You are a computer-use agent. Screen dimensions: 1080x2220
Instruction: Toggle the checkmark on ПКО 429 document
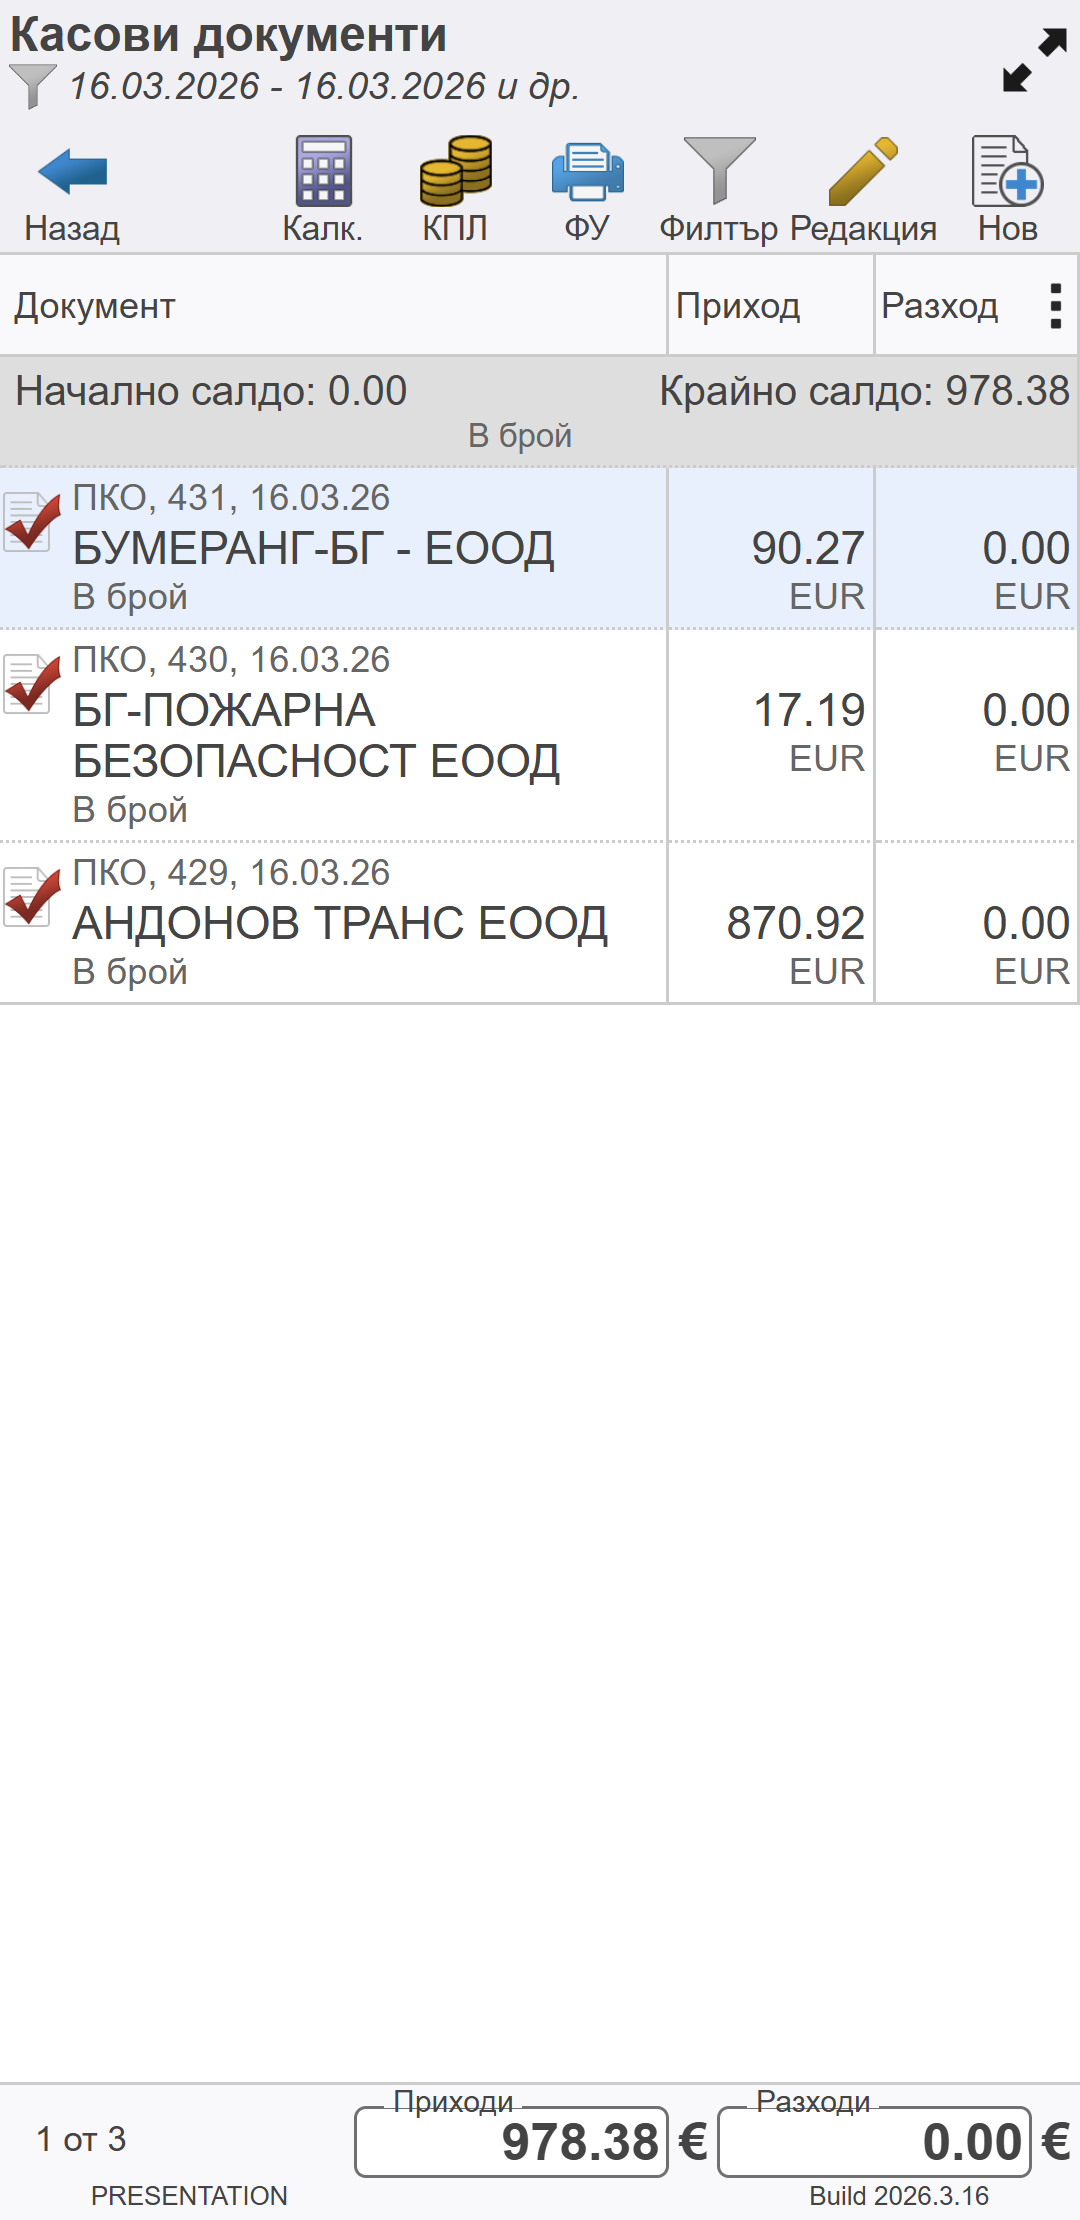tap(31, 896)
